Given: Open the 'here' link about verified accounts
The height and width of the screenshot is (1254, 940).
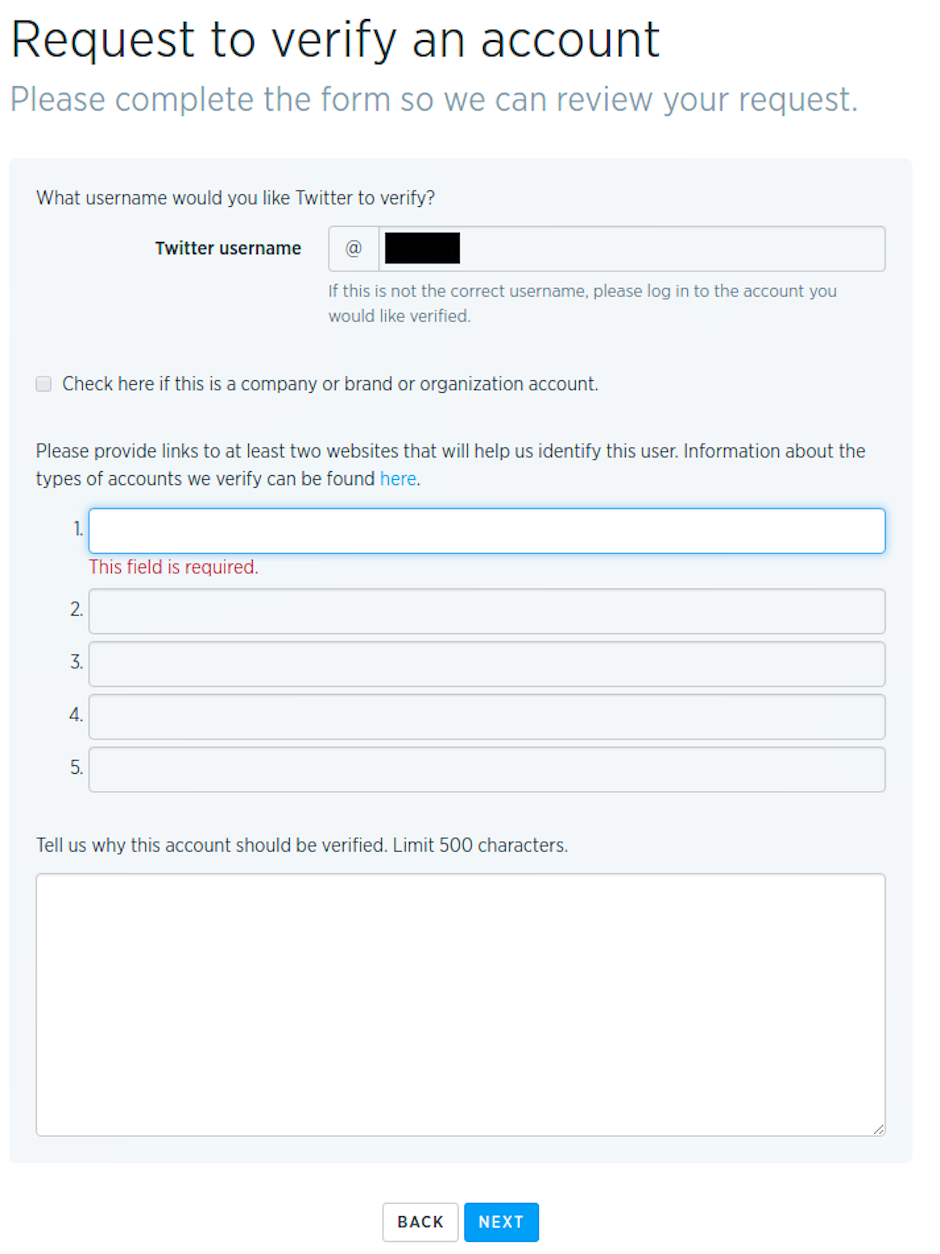Looking at the screenshot, I should 397,479.
